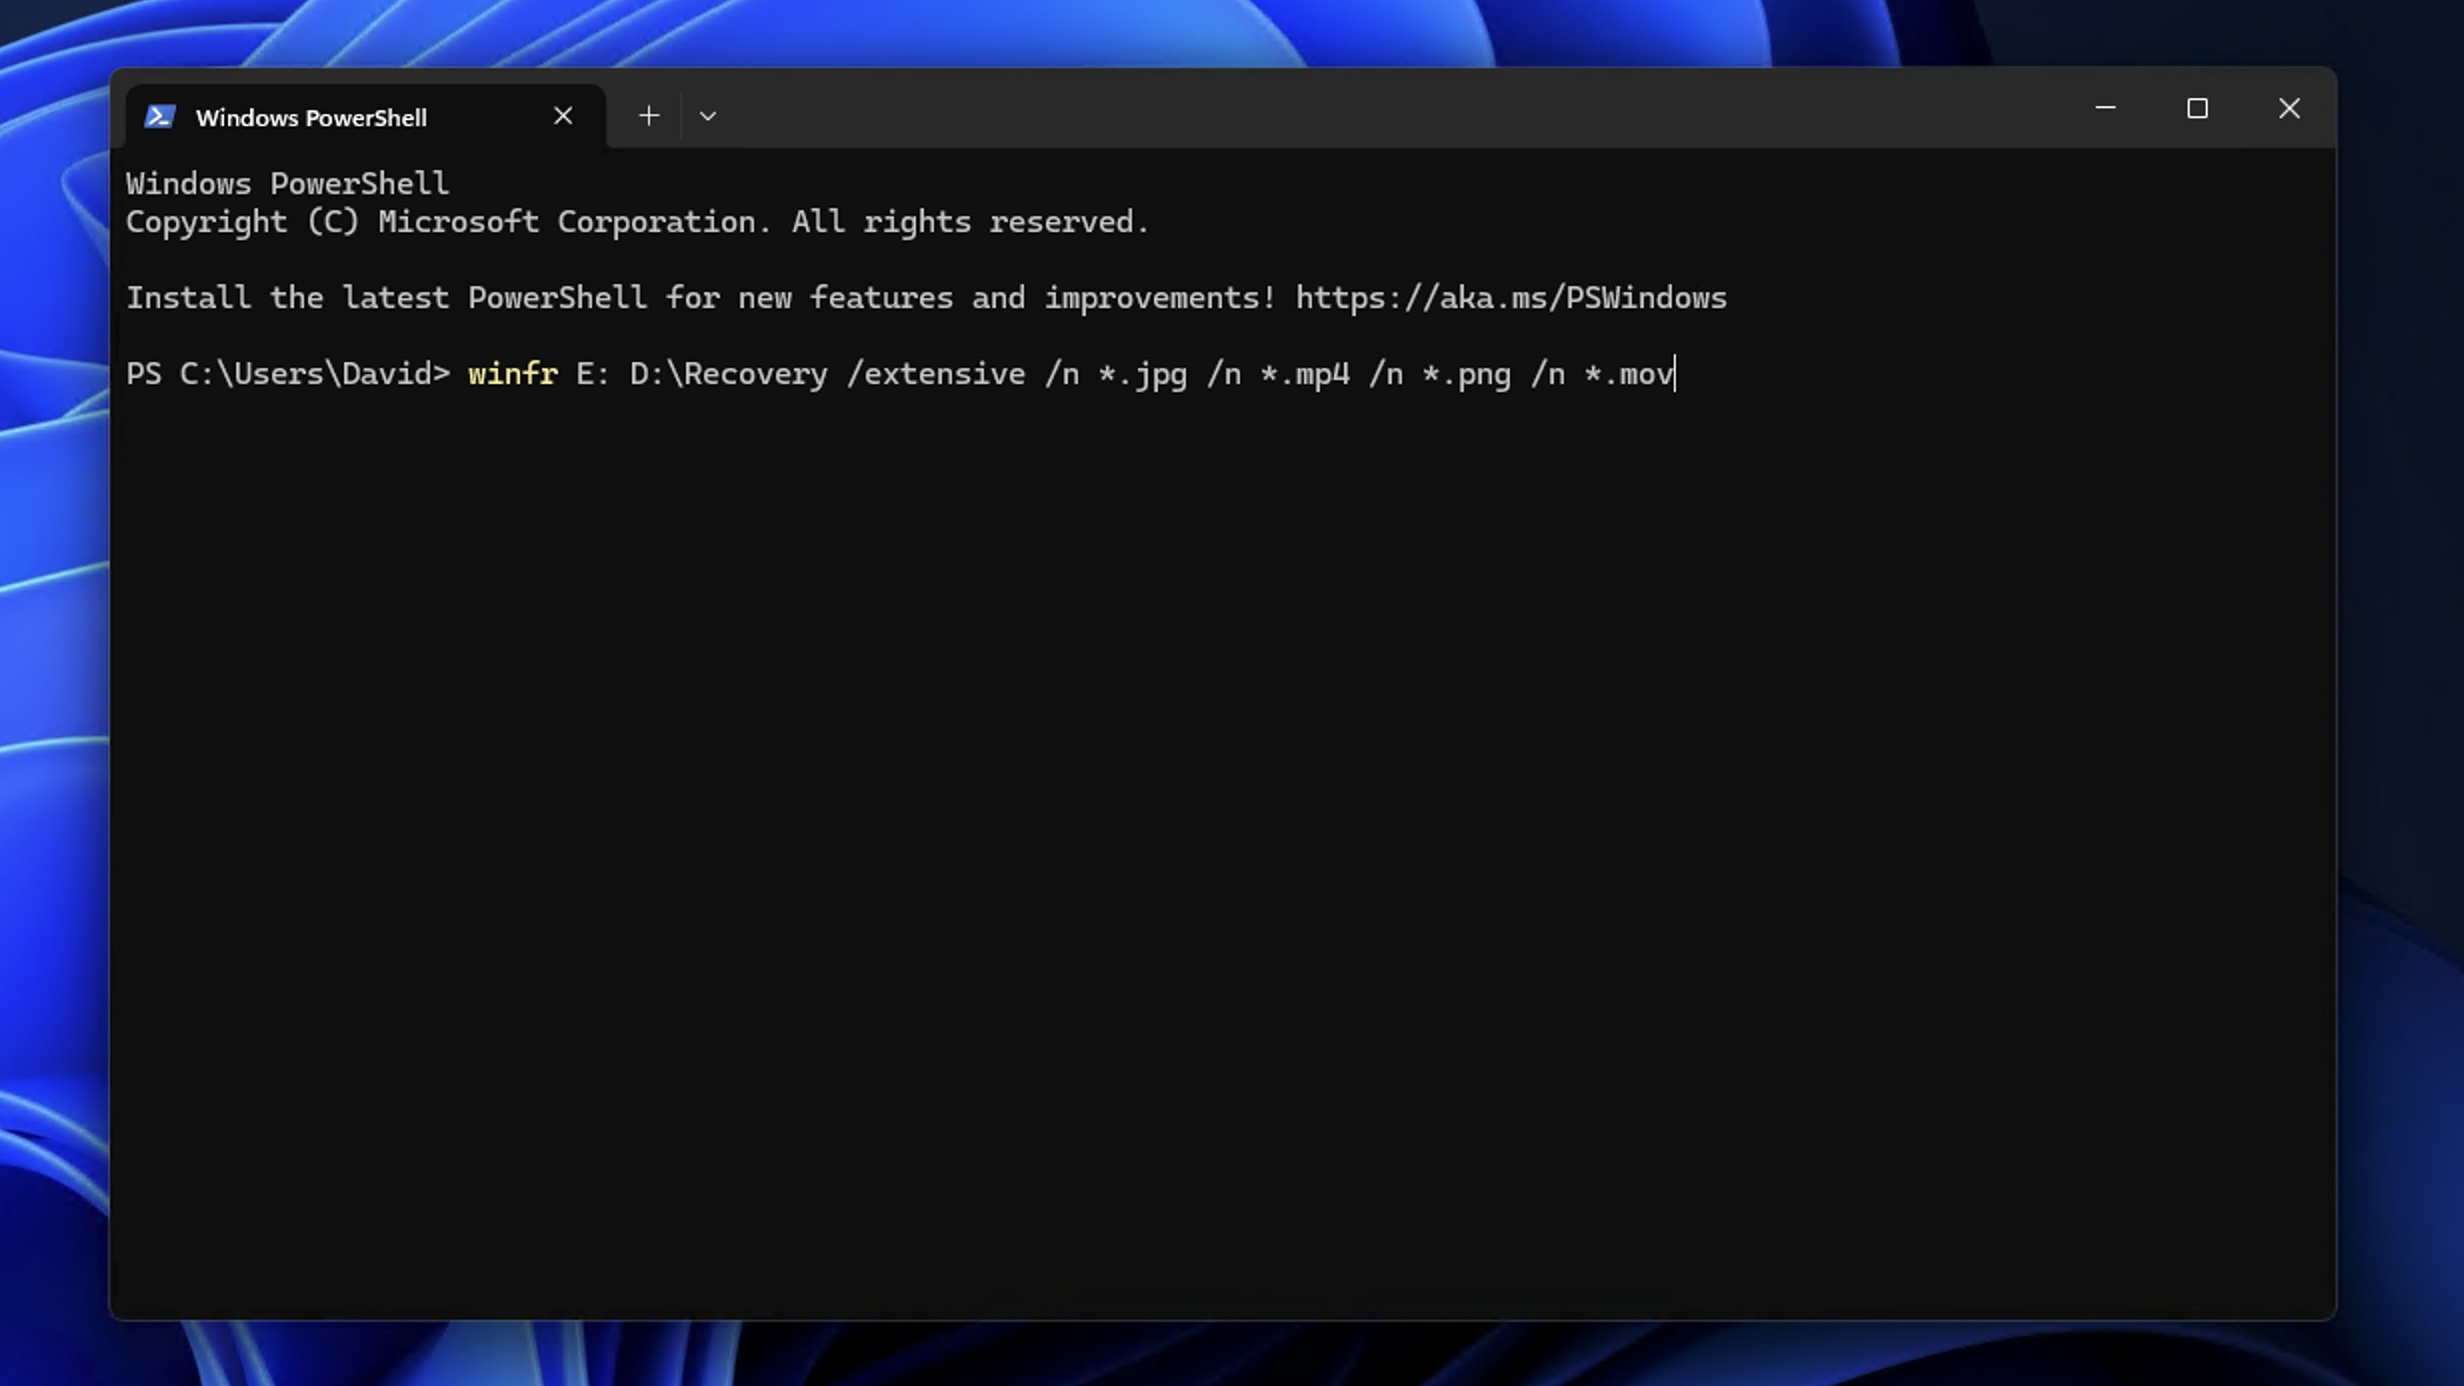Expand the profiles dropdown chevron
The image size is (2464, 1386).
[708, 116]
